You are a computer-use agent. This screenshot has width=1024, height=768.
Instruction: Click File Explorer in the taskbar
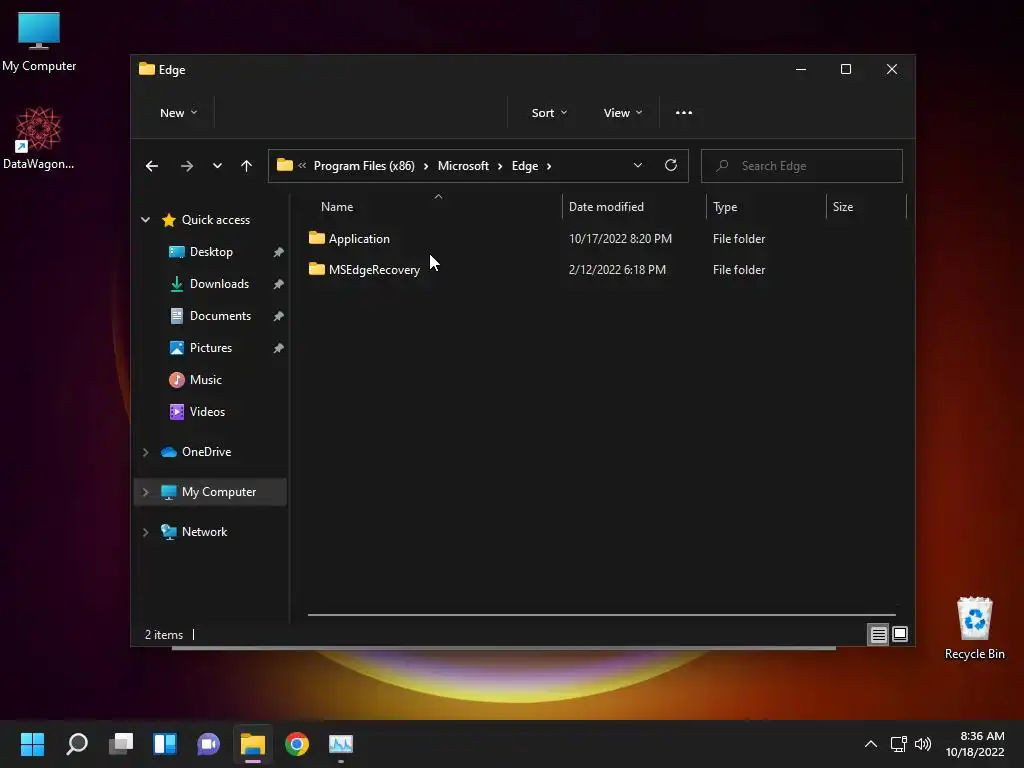[253, 744]
